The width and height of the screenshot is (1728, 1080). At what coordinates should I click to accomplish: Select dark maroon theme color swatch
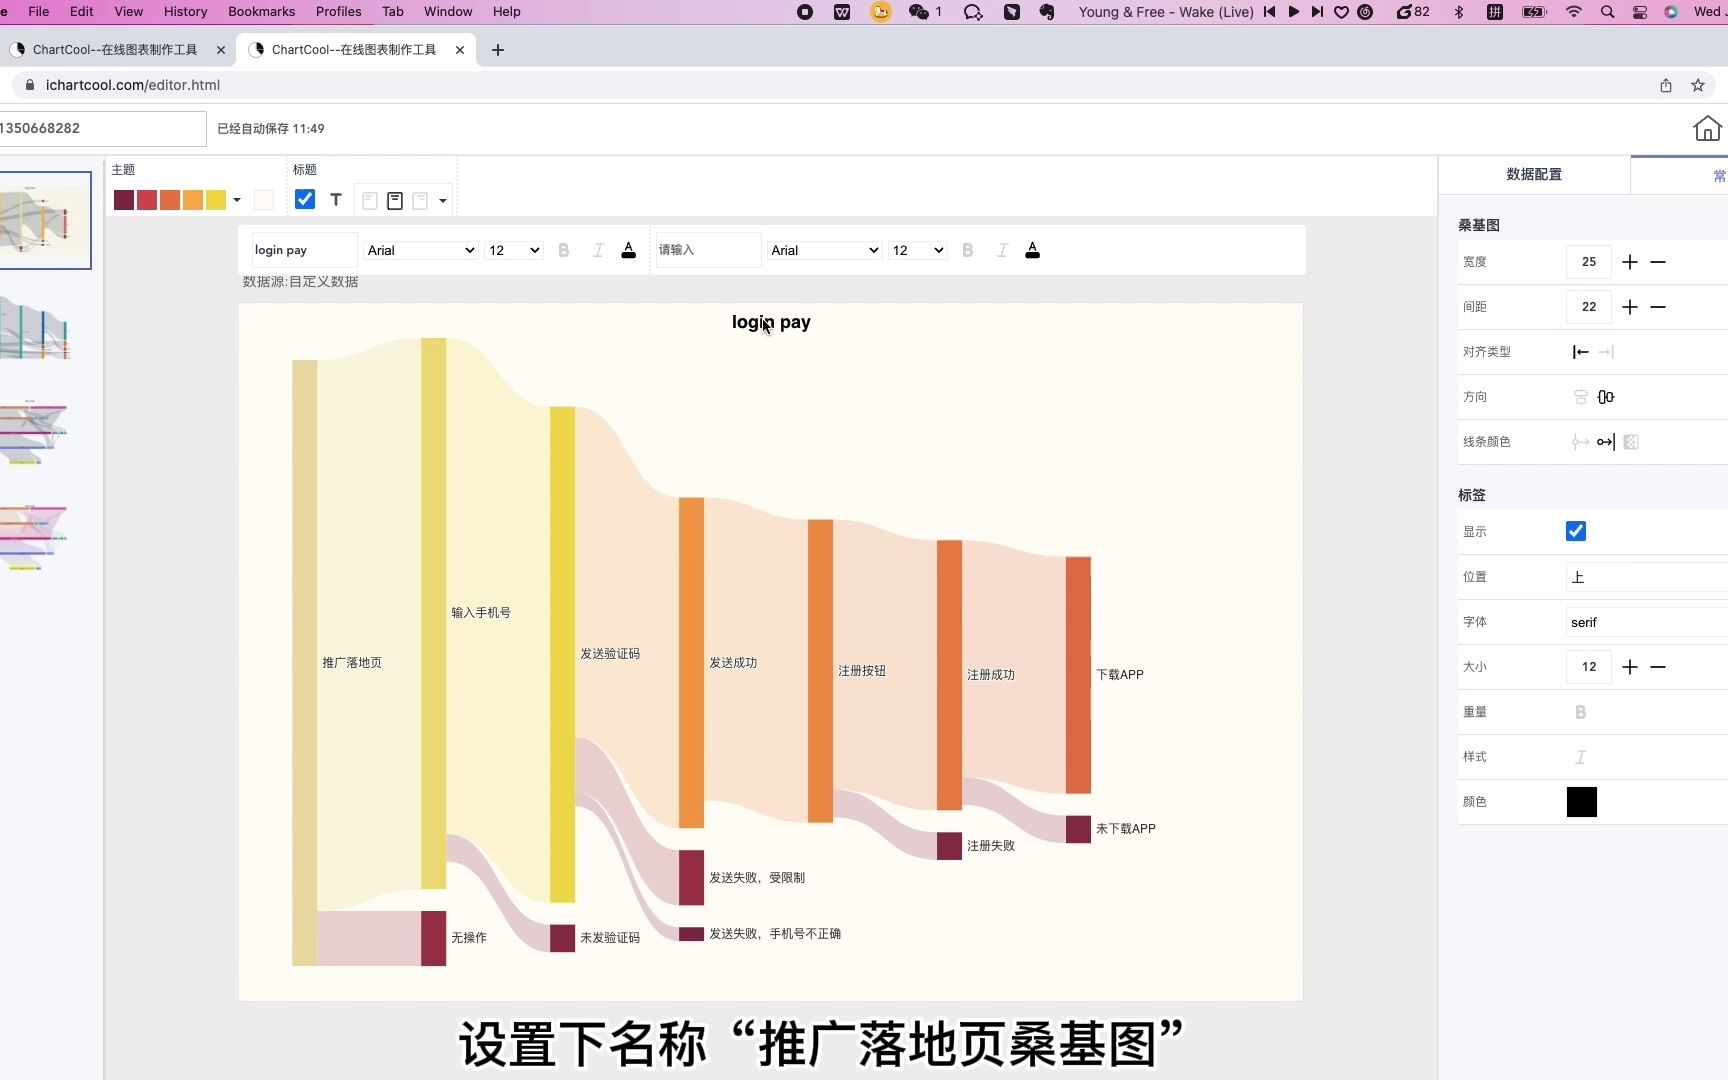(124, 200)
